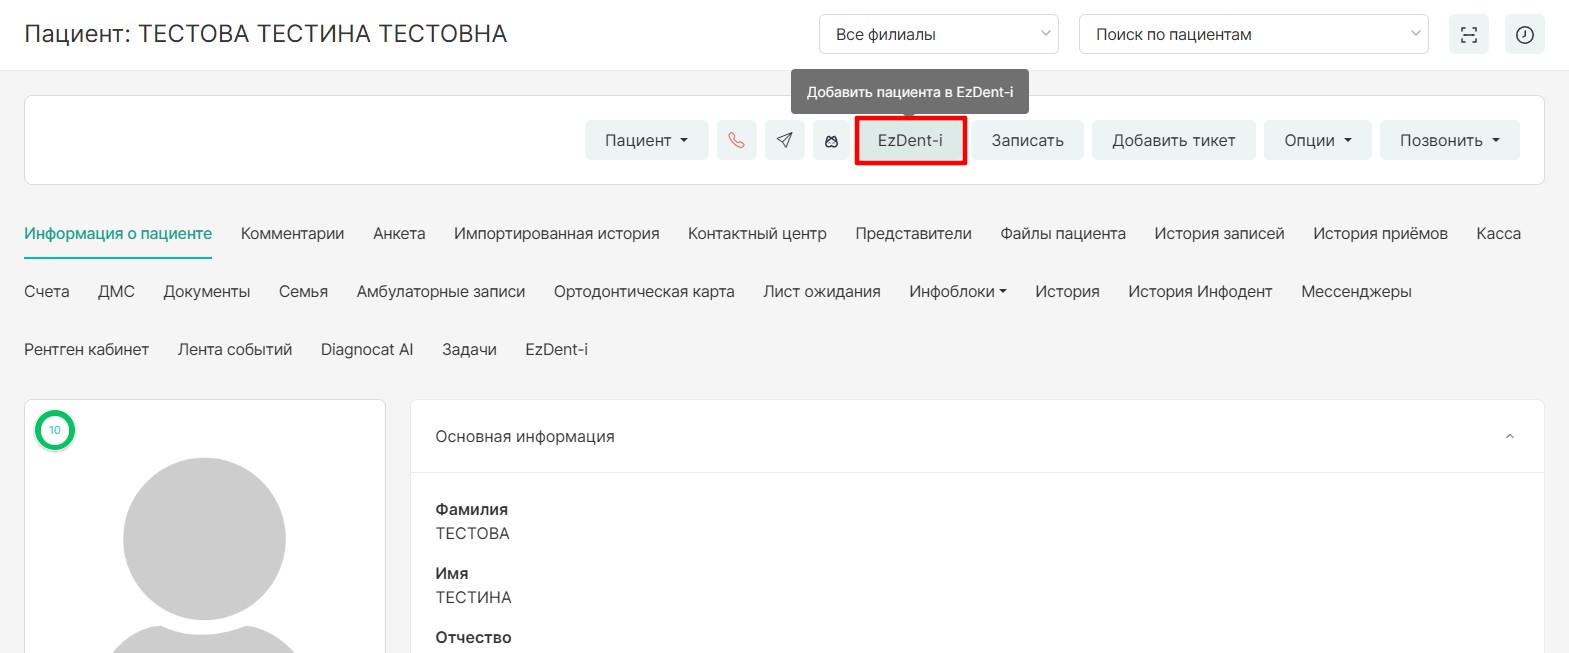Open the Ортодонтическая карта tab

pyautogui.click(x=644, y=291)
